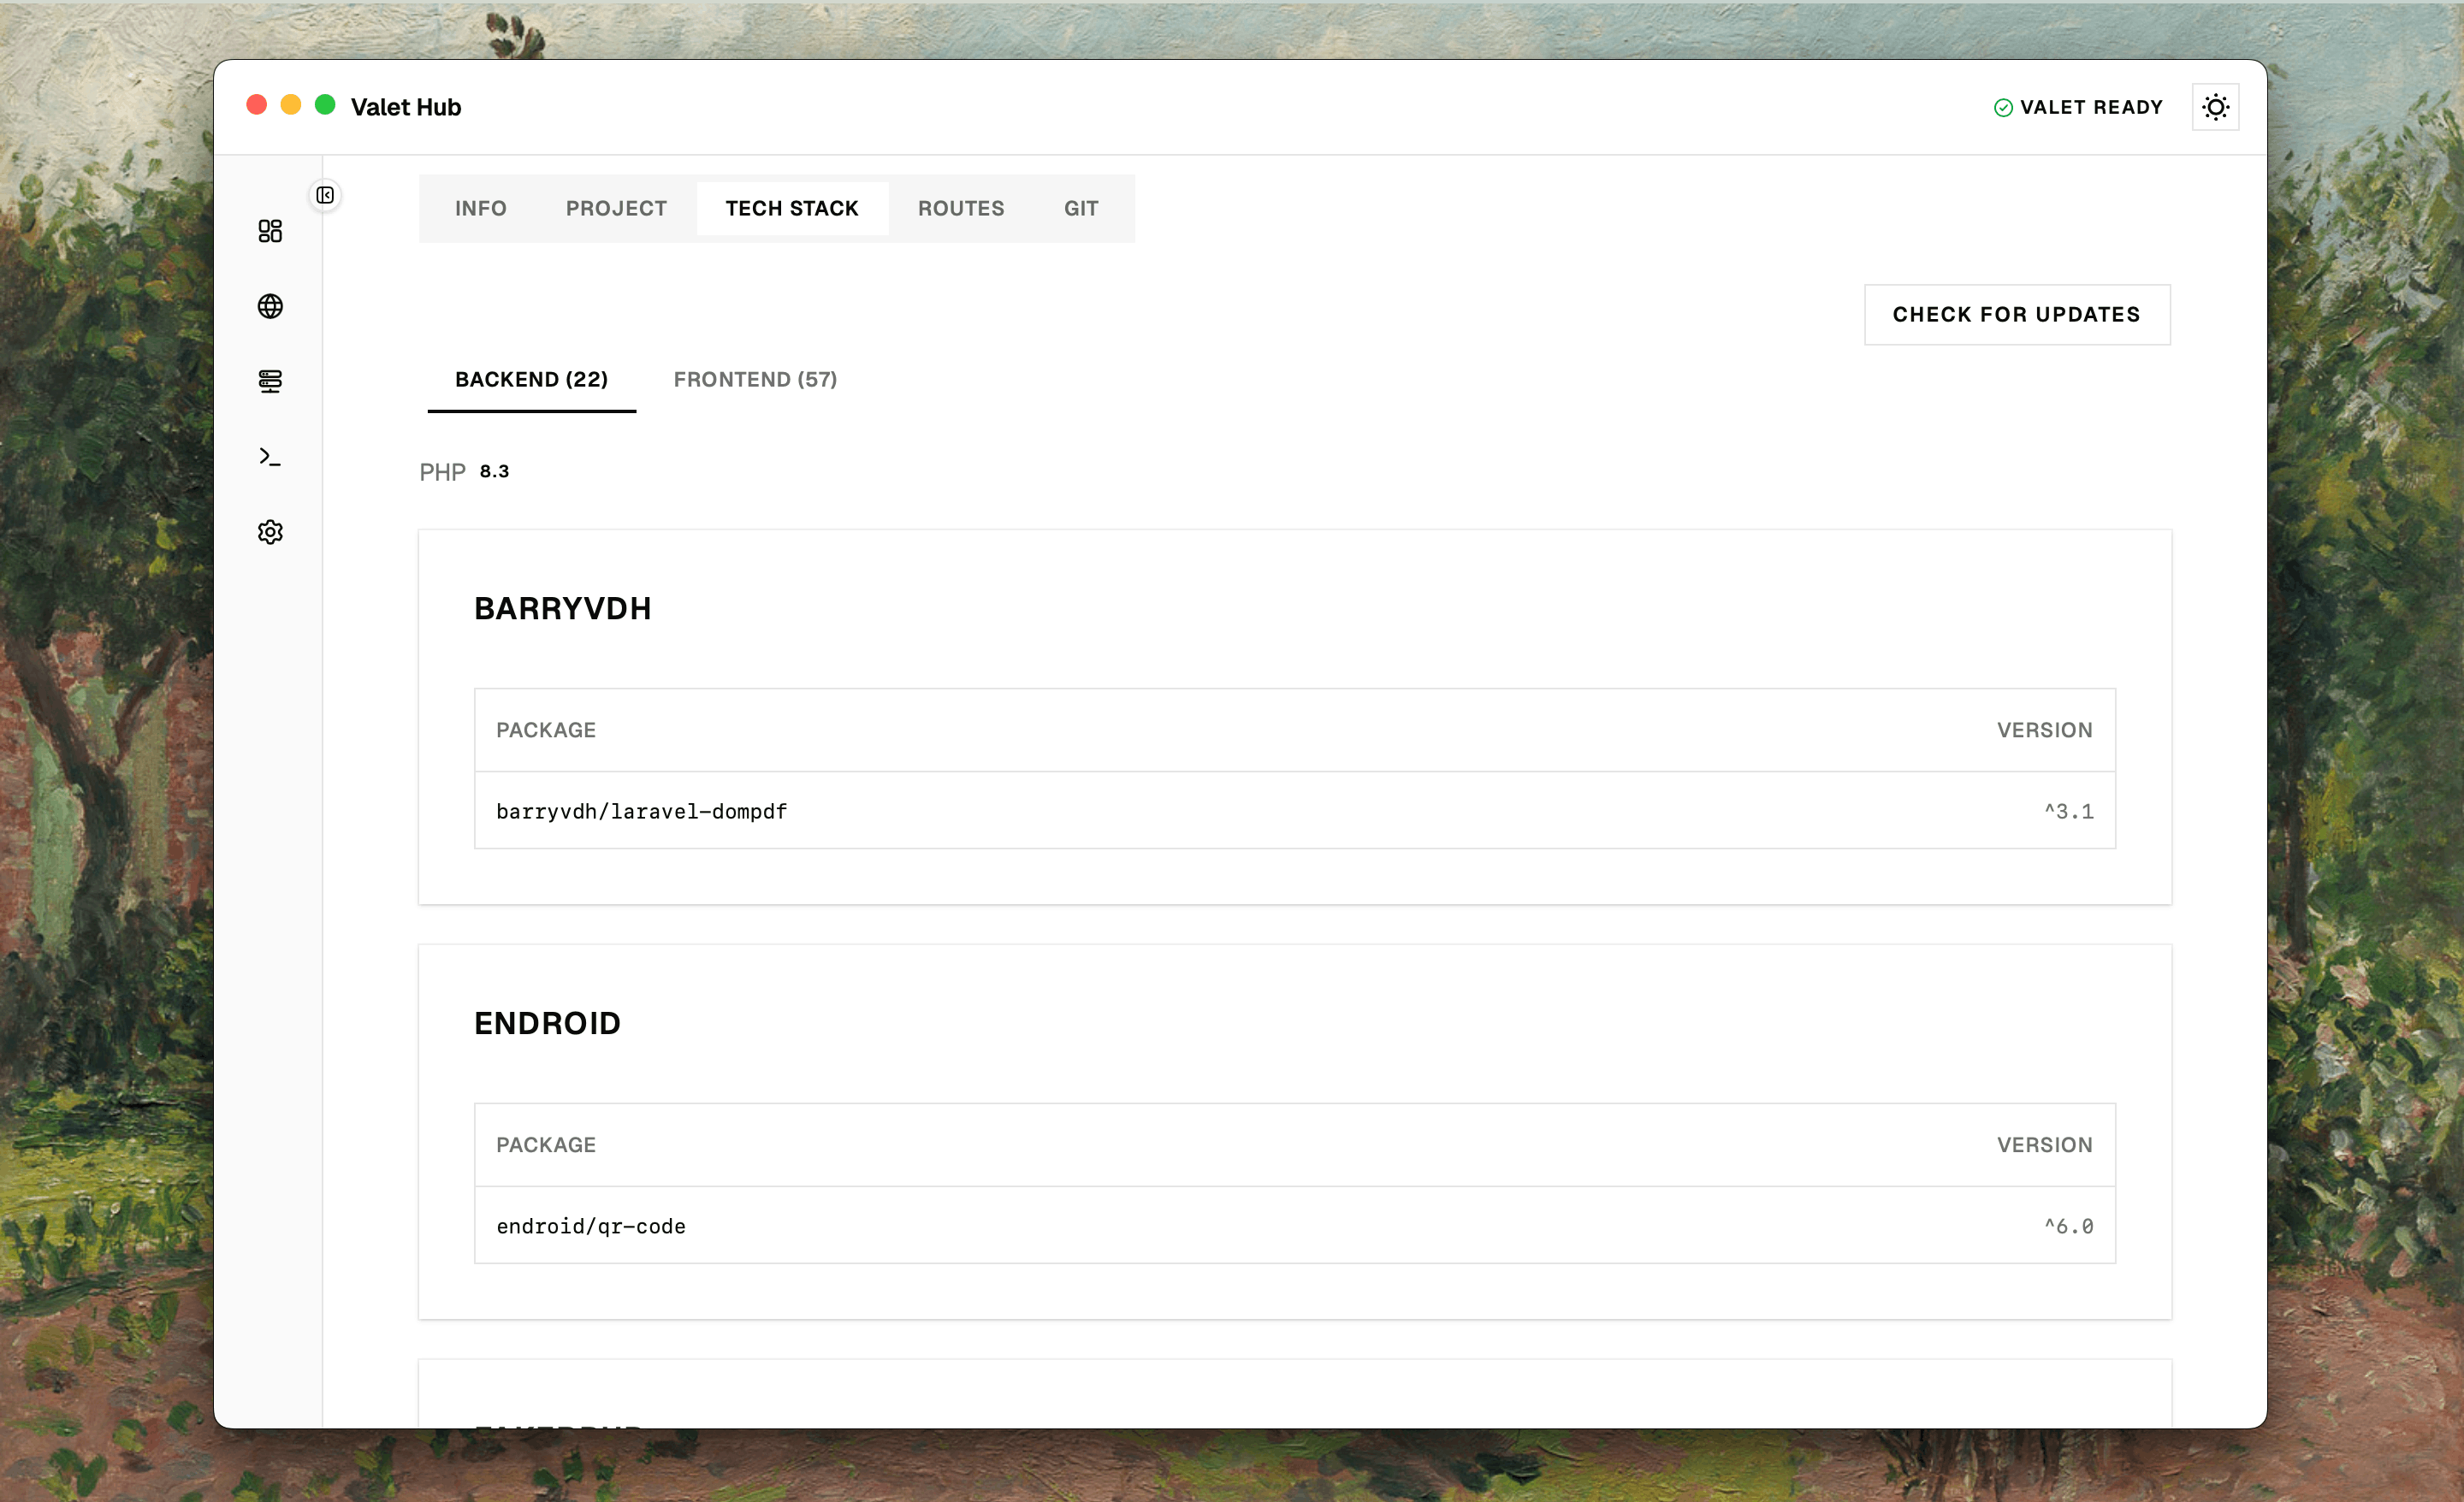Viewport: 2464px width, 1502px height.
Task: Switch to the PROJECT tab
Action: pyautogui.click(x=616, y=208)
